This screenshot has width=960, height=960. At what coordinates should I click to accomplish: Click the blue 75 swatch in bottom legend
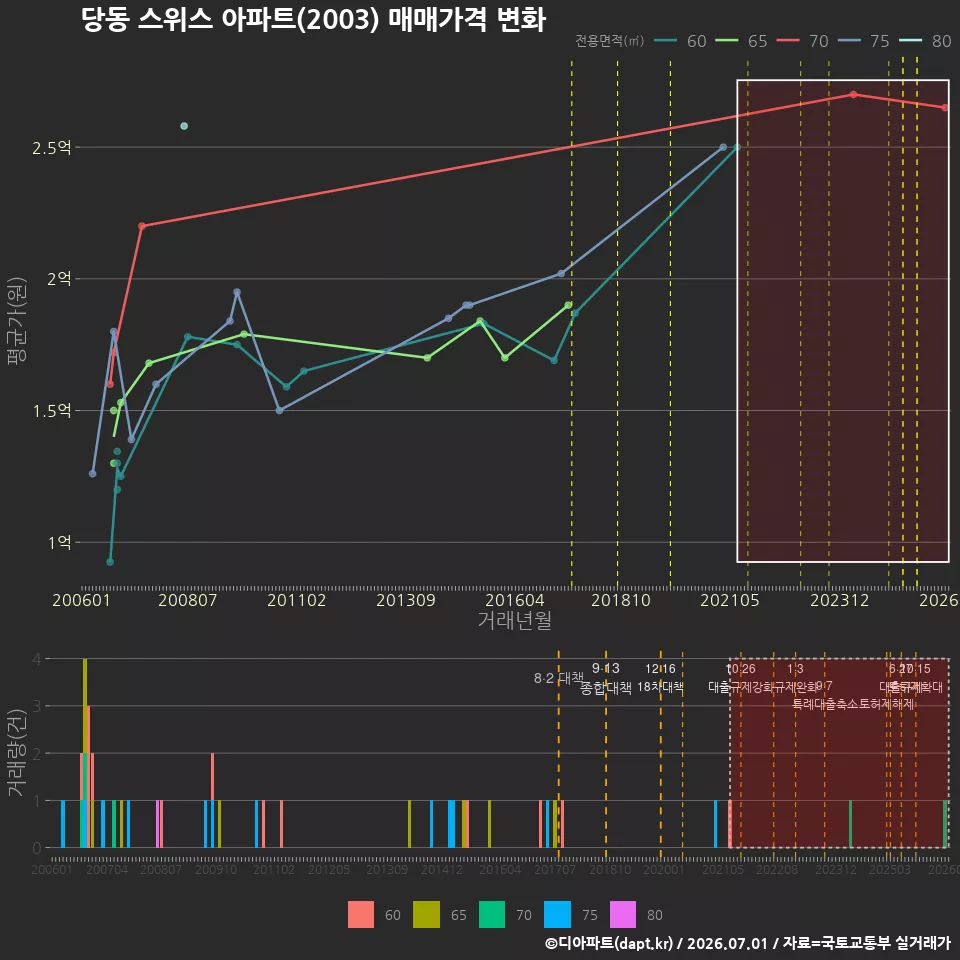click(x=557, y=914)
